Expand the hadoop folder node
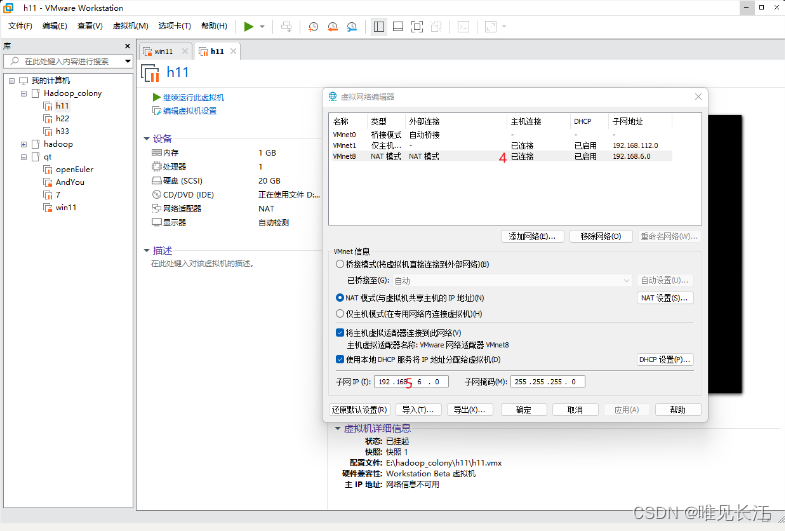 coord(24,144)
